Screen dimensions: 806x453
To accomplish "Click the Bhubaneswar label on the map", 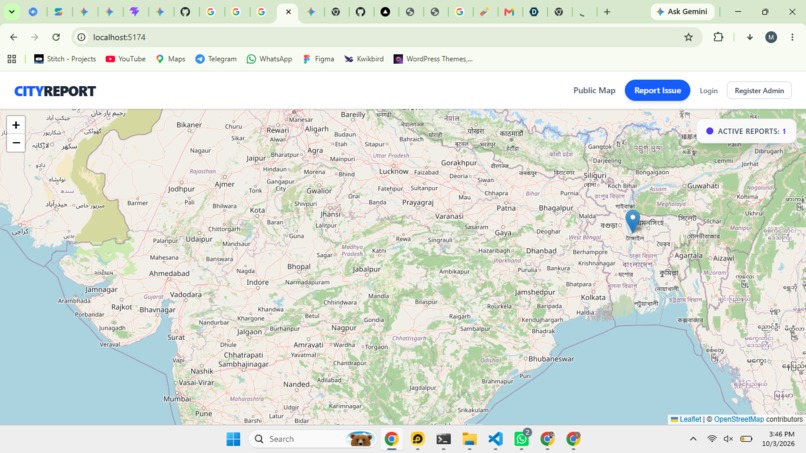I will pos(551,359).
